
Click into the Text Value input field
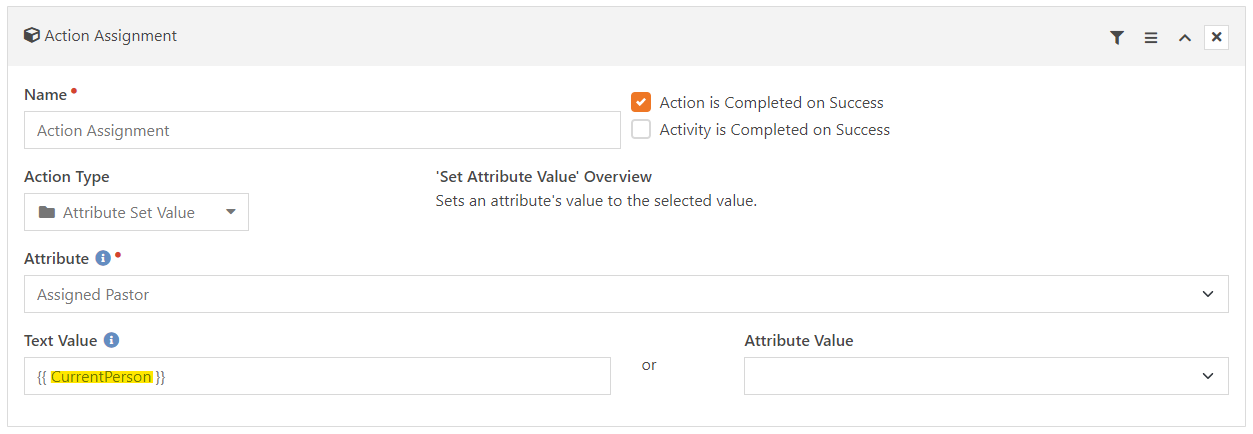pyautogui.click(x=317, y=376)
